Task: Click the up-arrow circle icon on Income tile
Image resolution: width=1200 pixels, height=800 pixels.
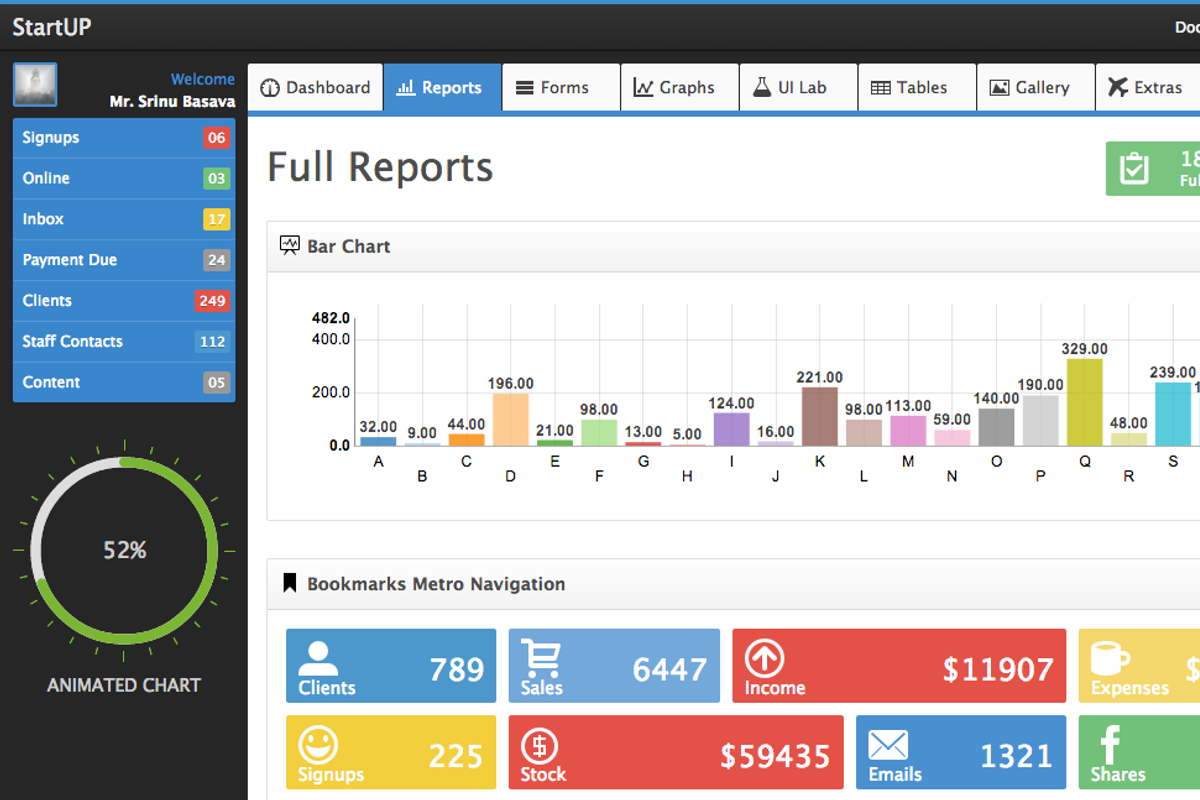Action: pos(764,658)
